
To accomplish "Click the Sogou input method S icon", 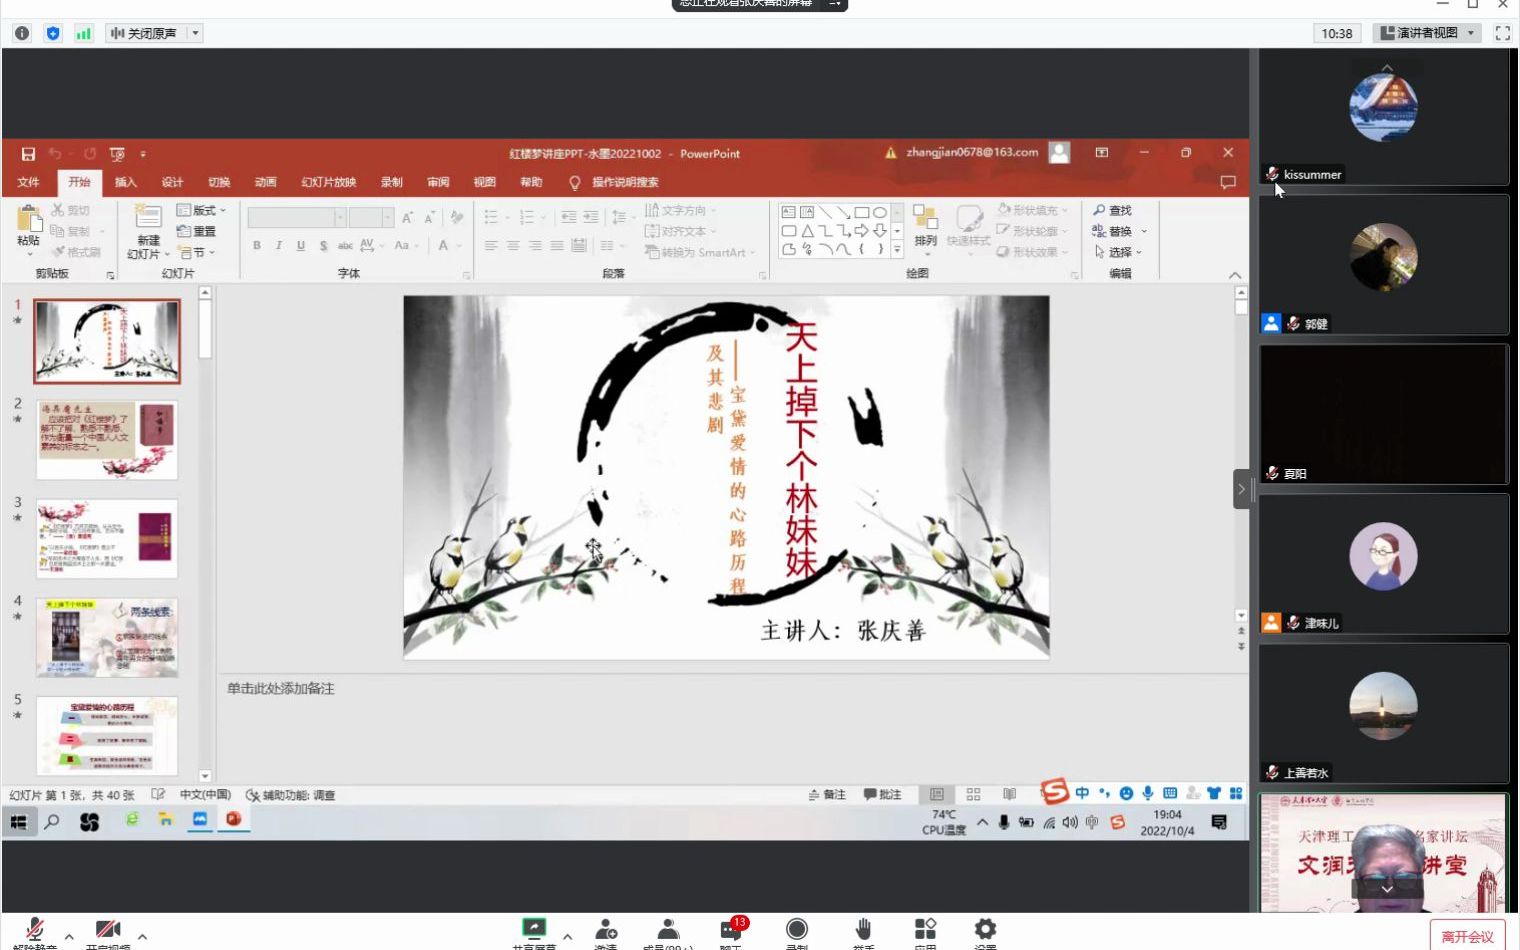I will [x=1054, y=792].
